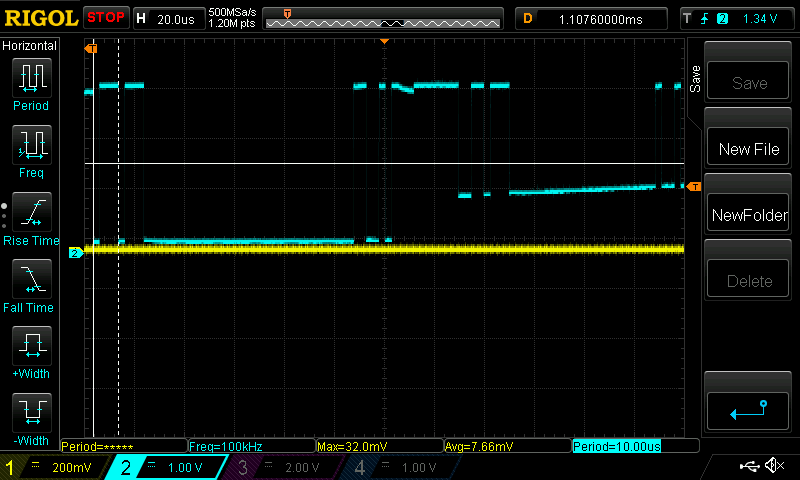Select the +Width measurement icon
Image resolution: width=800 pixels, height=480 pixels.
[x=32, y=345]
